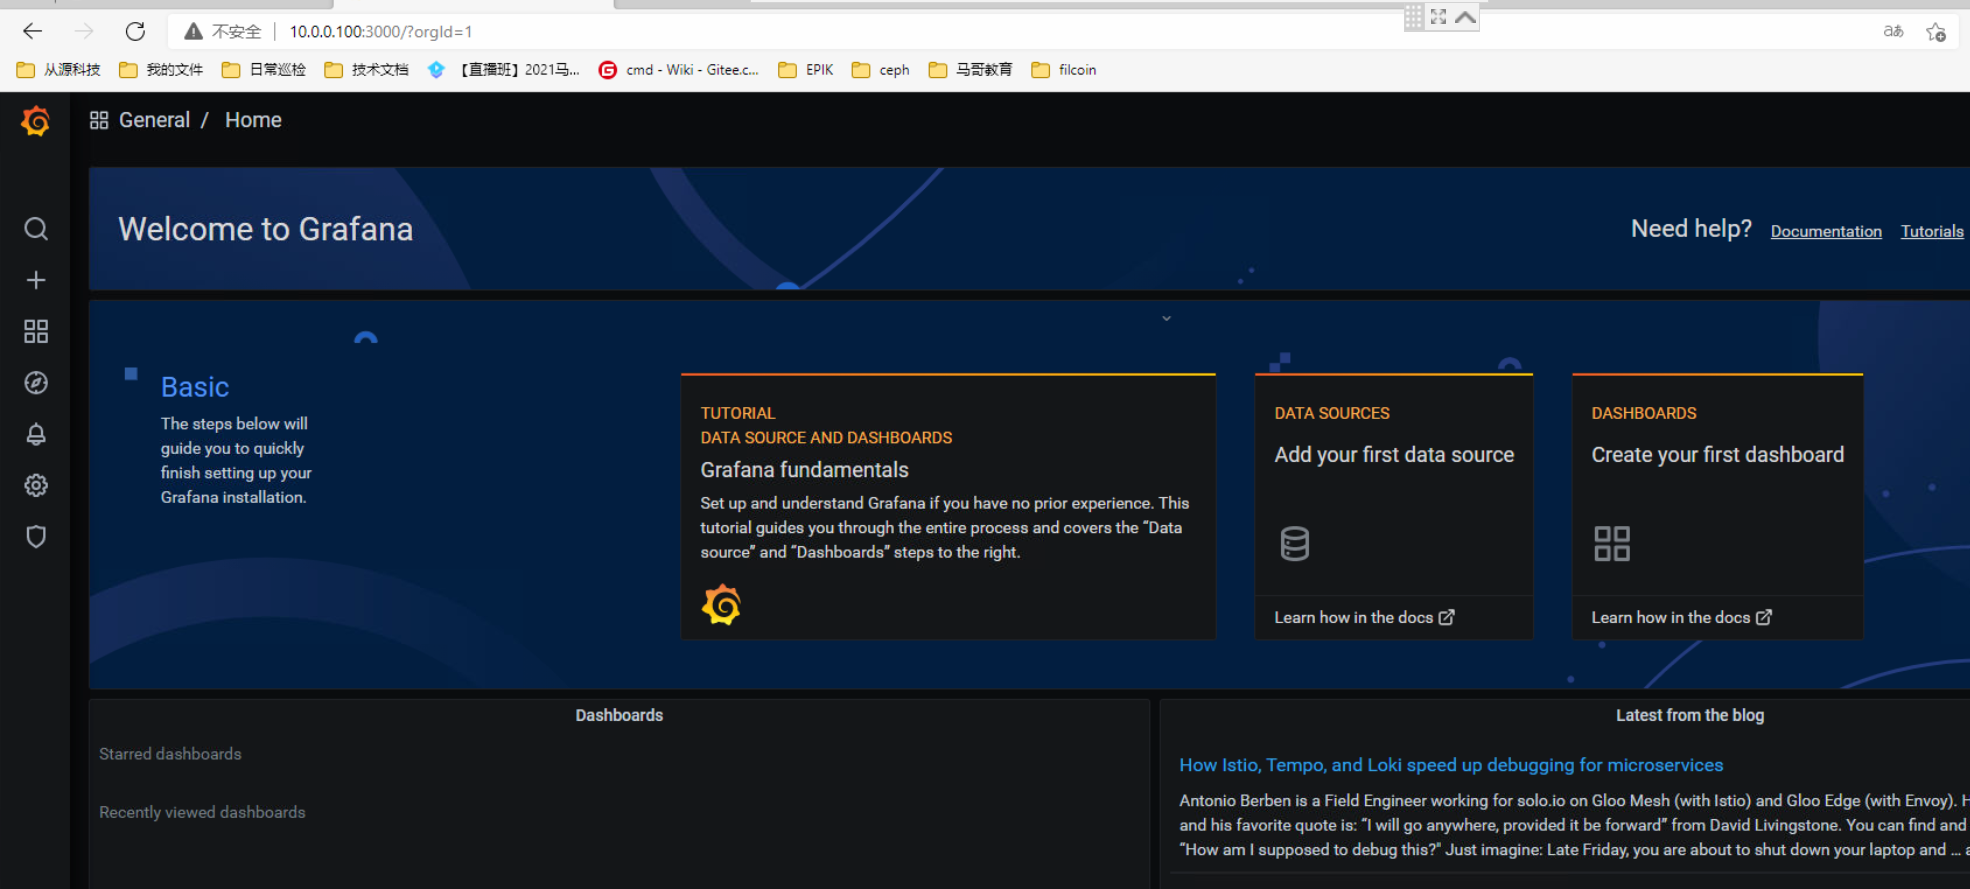Click Latest from the blog panel title
The width and height of the screenshot is (1970, 889).
coord(1690,715)
